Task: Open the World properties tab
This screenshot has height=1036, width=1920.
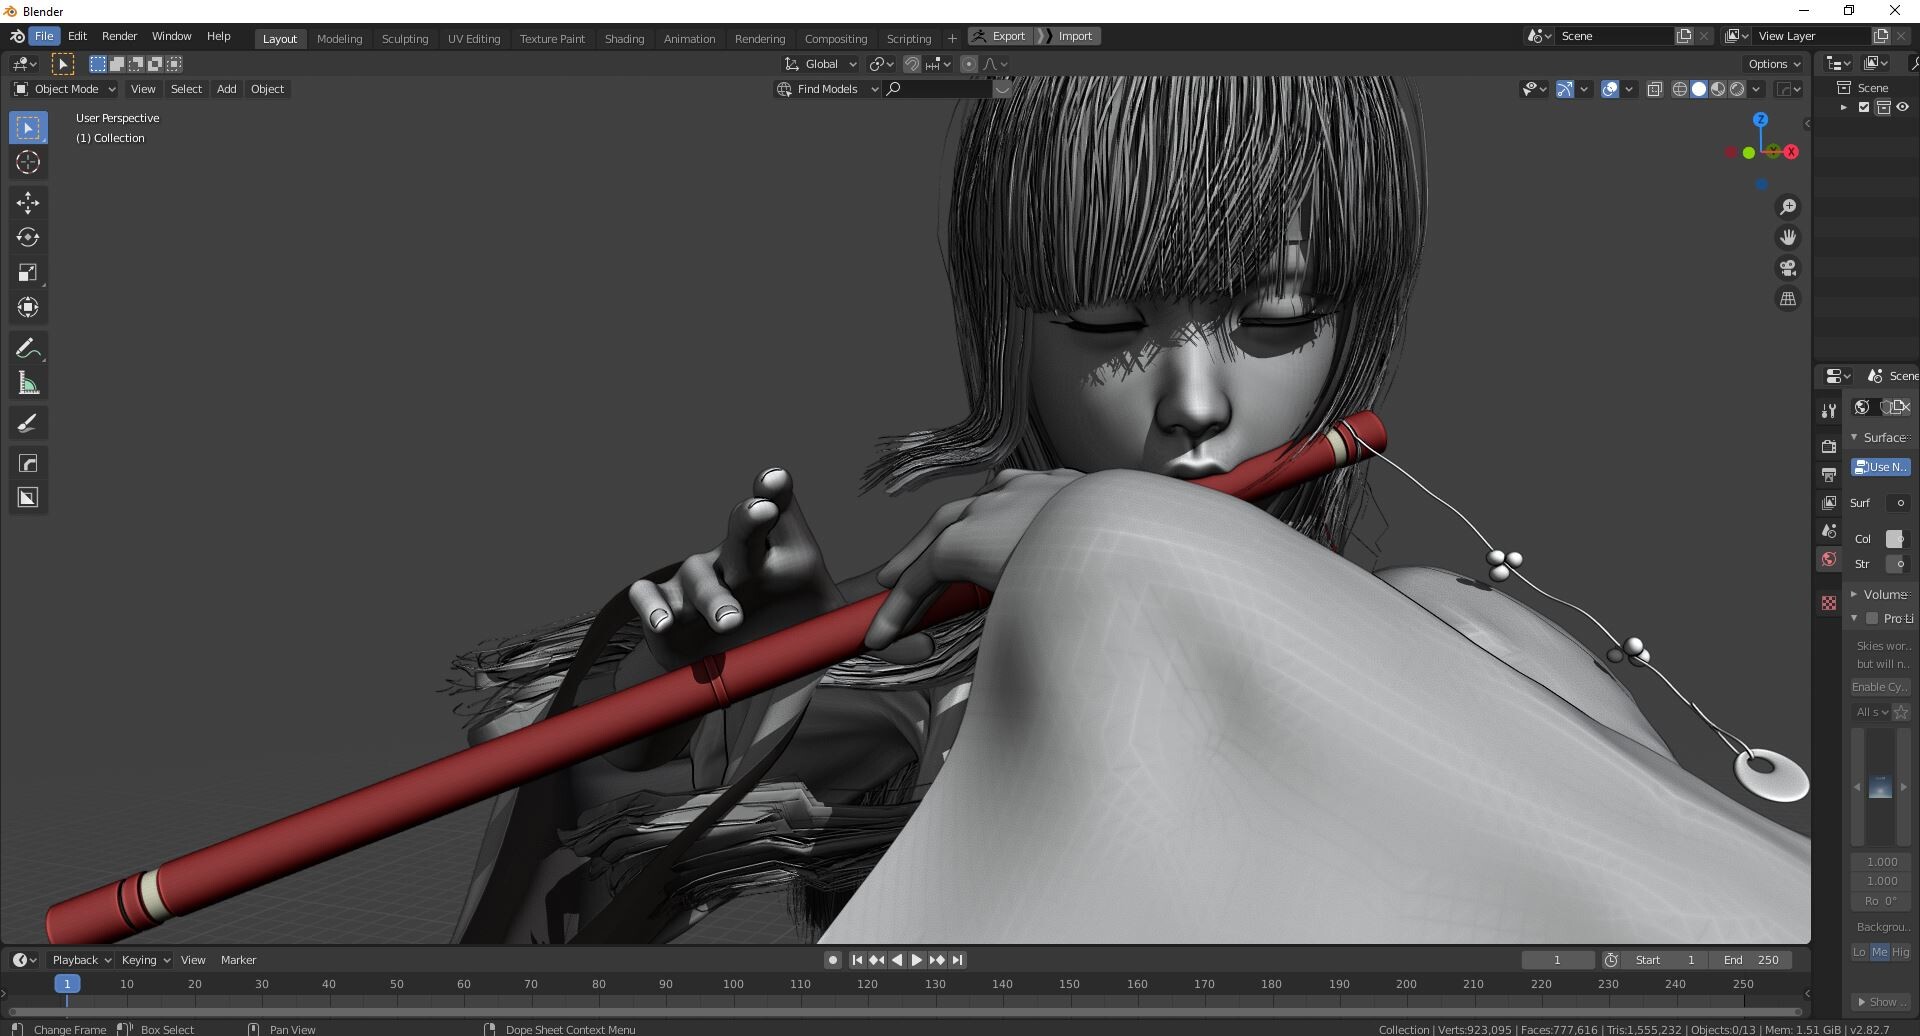Action: pyautogui.click(x=1829, y=560)
